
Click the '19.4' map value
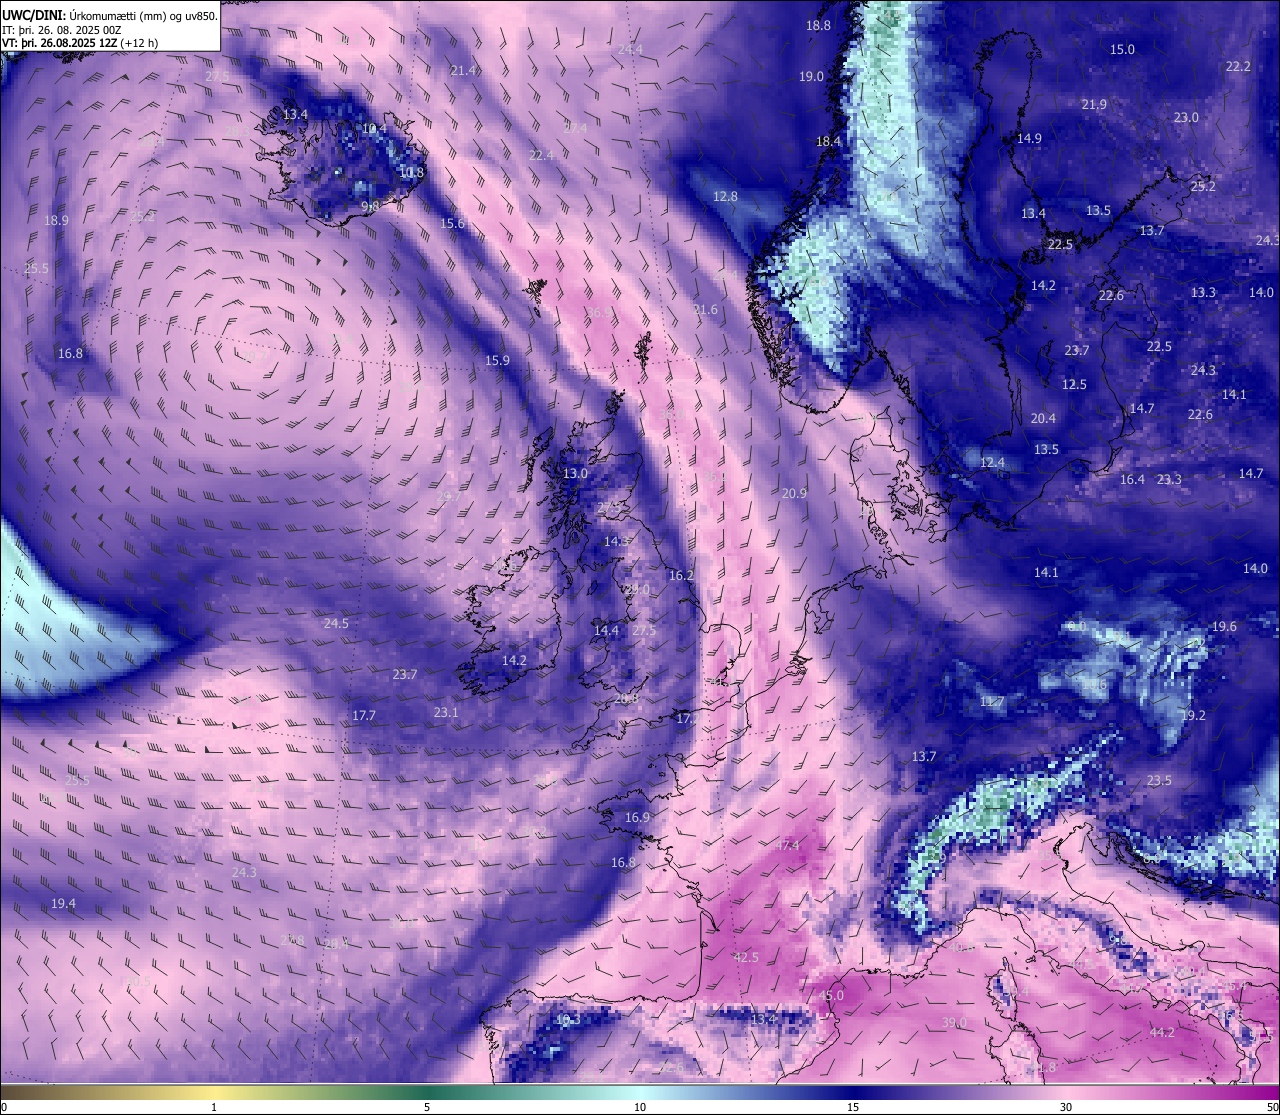click(63, 904)
